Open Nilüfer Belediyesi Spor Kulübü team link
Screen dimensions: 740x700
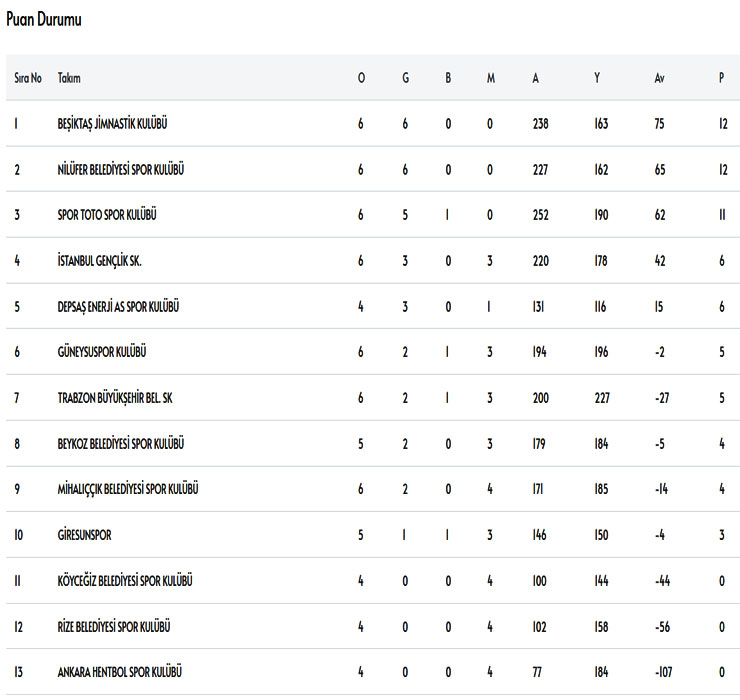coord(120,170)
